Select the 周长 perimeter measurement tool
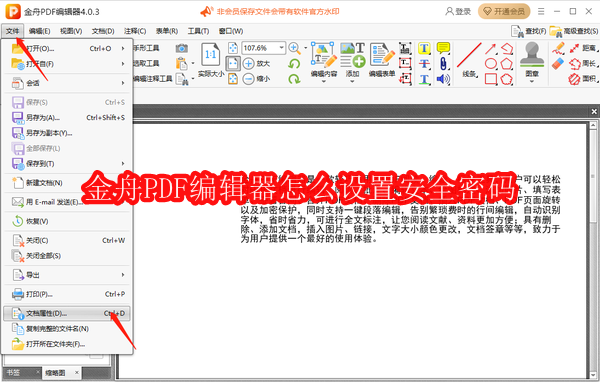This screenshot has width=600, height=382. (x=583, y=64)
